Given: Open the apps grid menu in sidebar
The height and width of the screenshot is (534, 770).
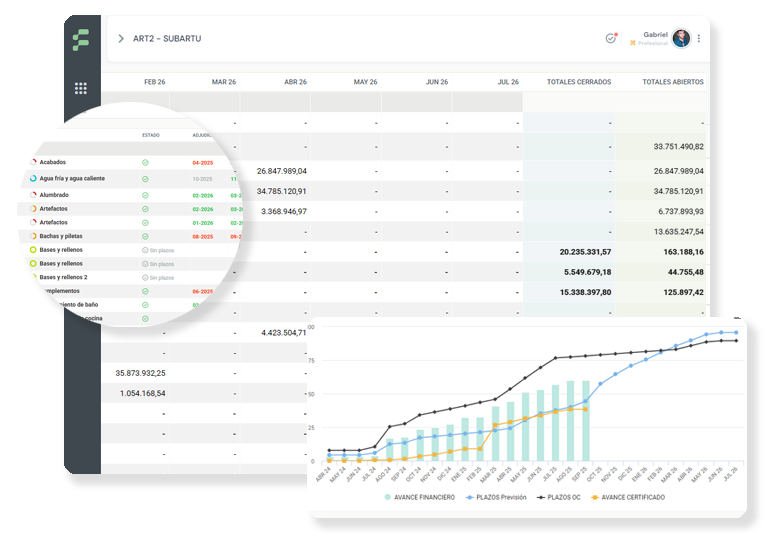Looking at the screenshot, I should click(x=81, y=88).
